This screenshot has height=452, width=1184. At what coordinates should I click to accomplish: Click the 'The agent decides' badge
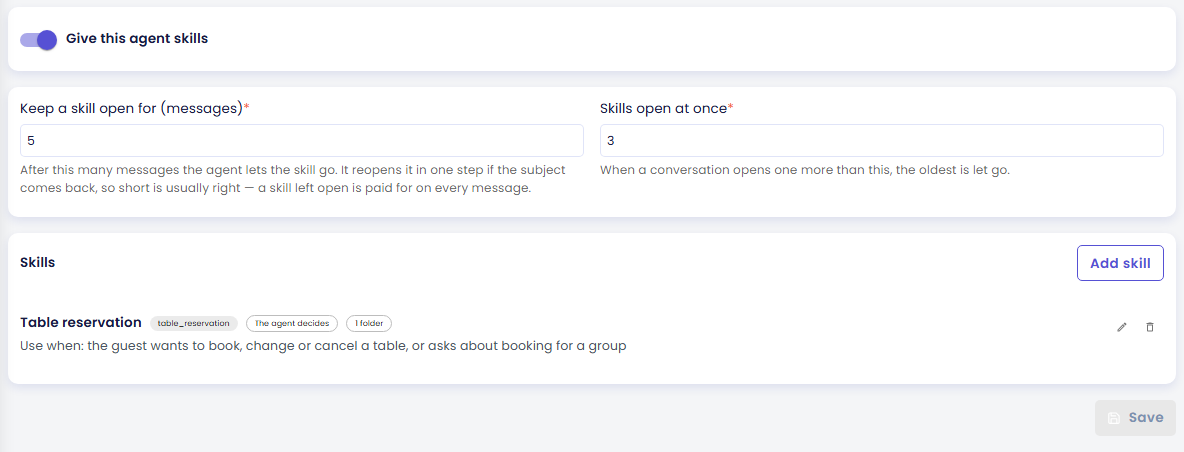291,323
